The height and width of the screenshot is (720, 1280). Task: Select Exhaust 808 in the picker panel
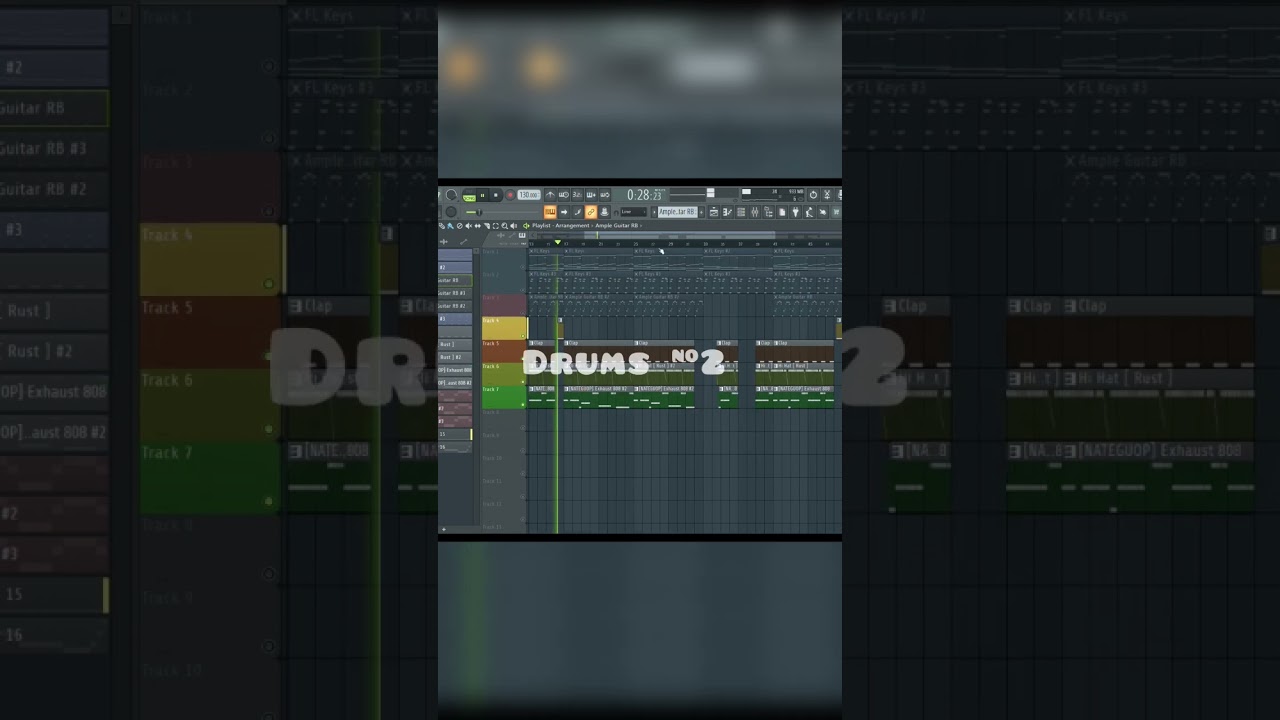tap(454, 369)
